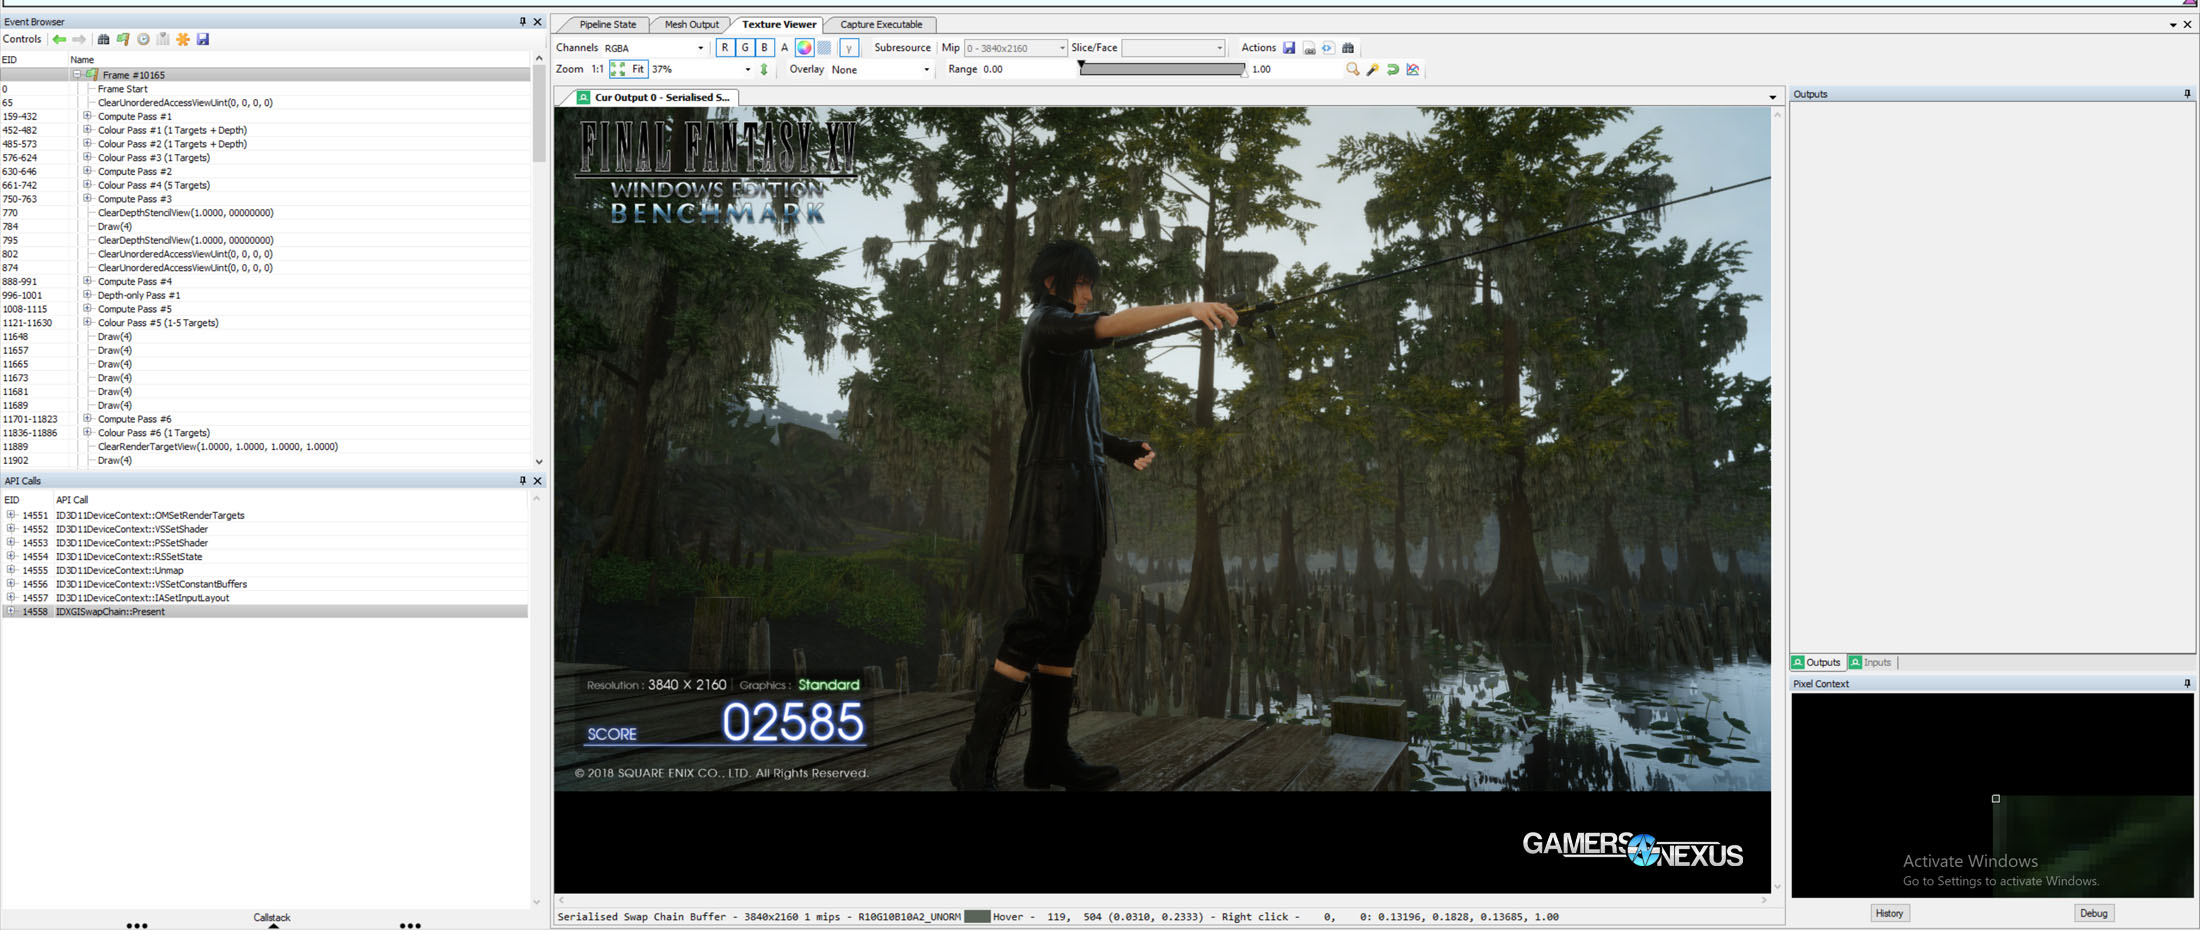Expand the Compute Pass #1 node
The height and width of the screenshot is (930, 2200).
[87, 116]
